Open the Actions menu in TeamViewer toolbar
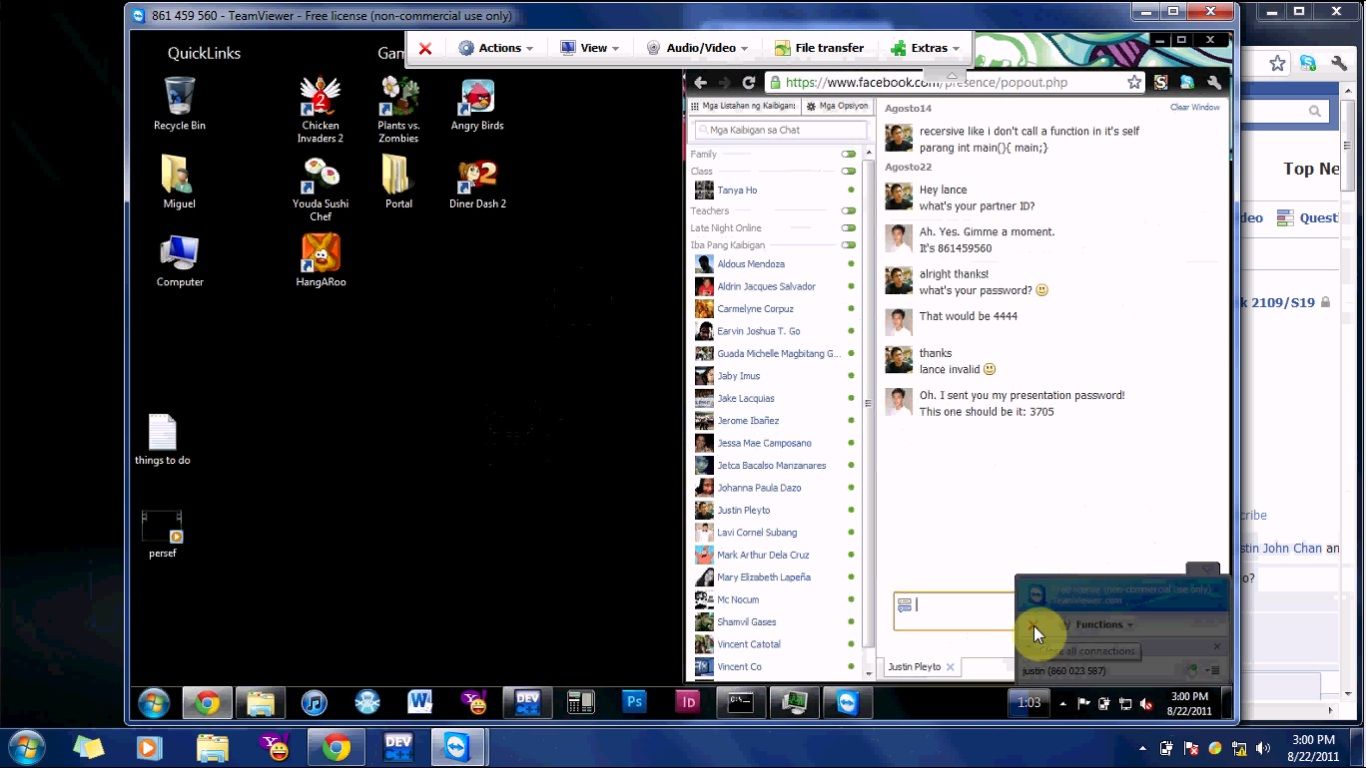Image resolution: width=1366 pixels, height=768 pixels. (497, 47)
